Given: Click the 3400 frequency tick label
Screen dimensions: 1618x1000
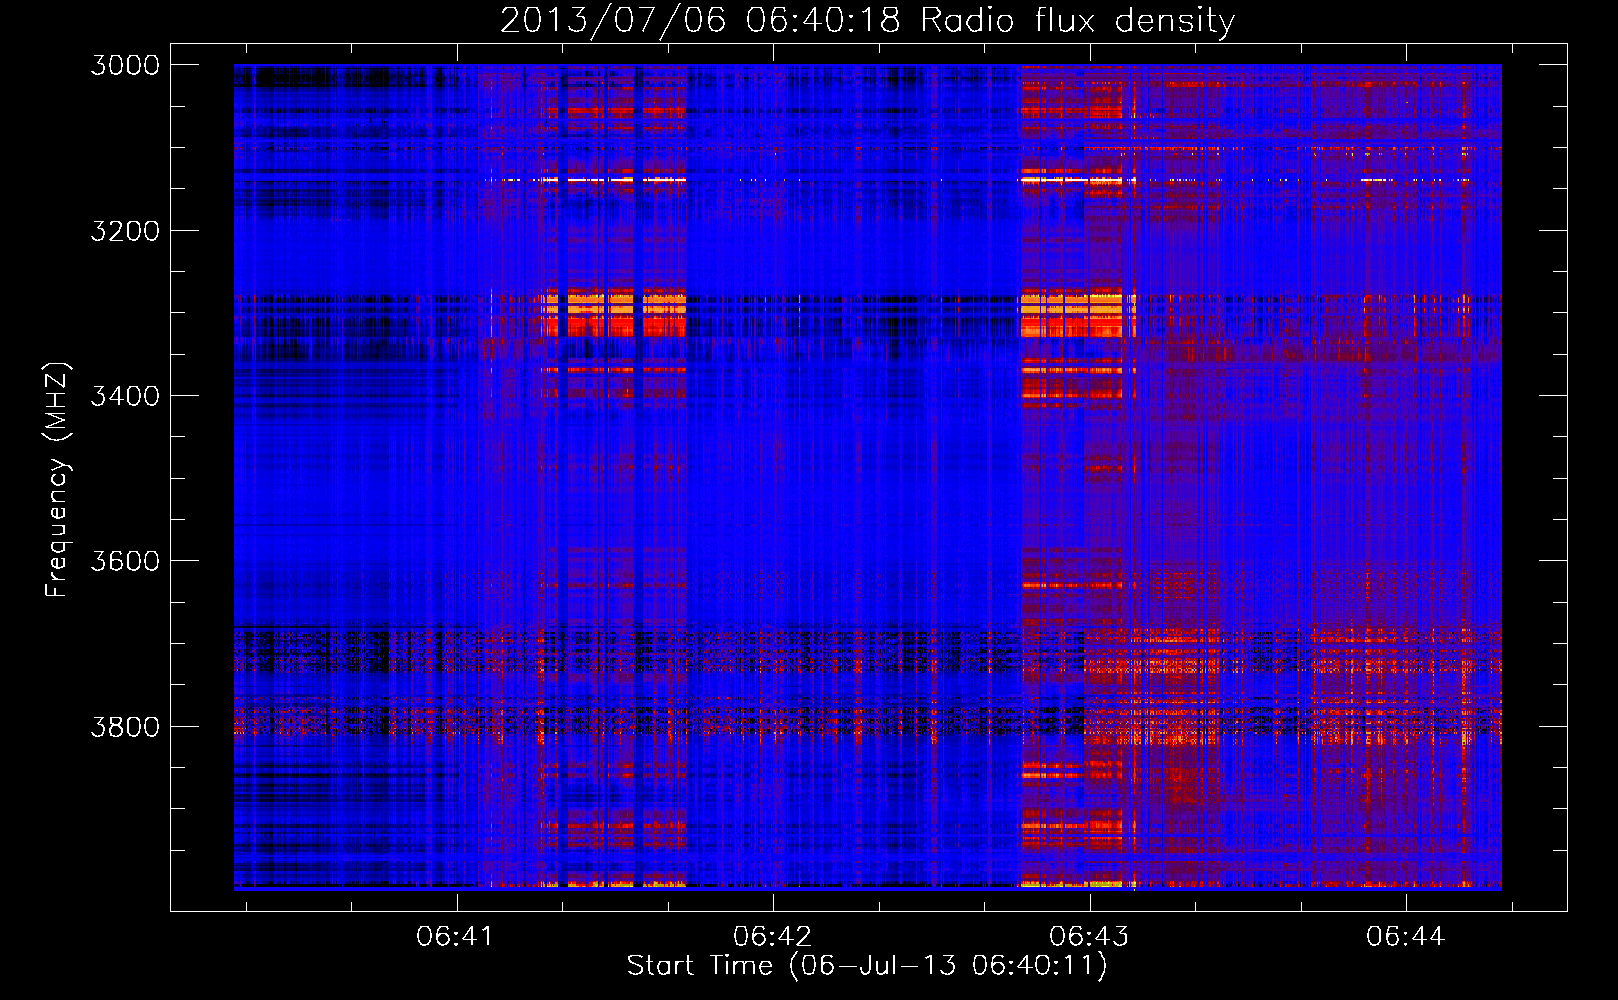Looking at the screenshot, I should coord(125,396).
